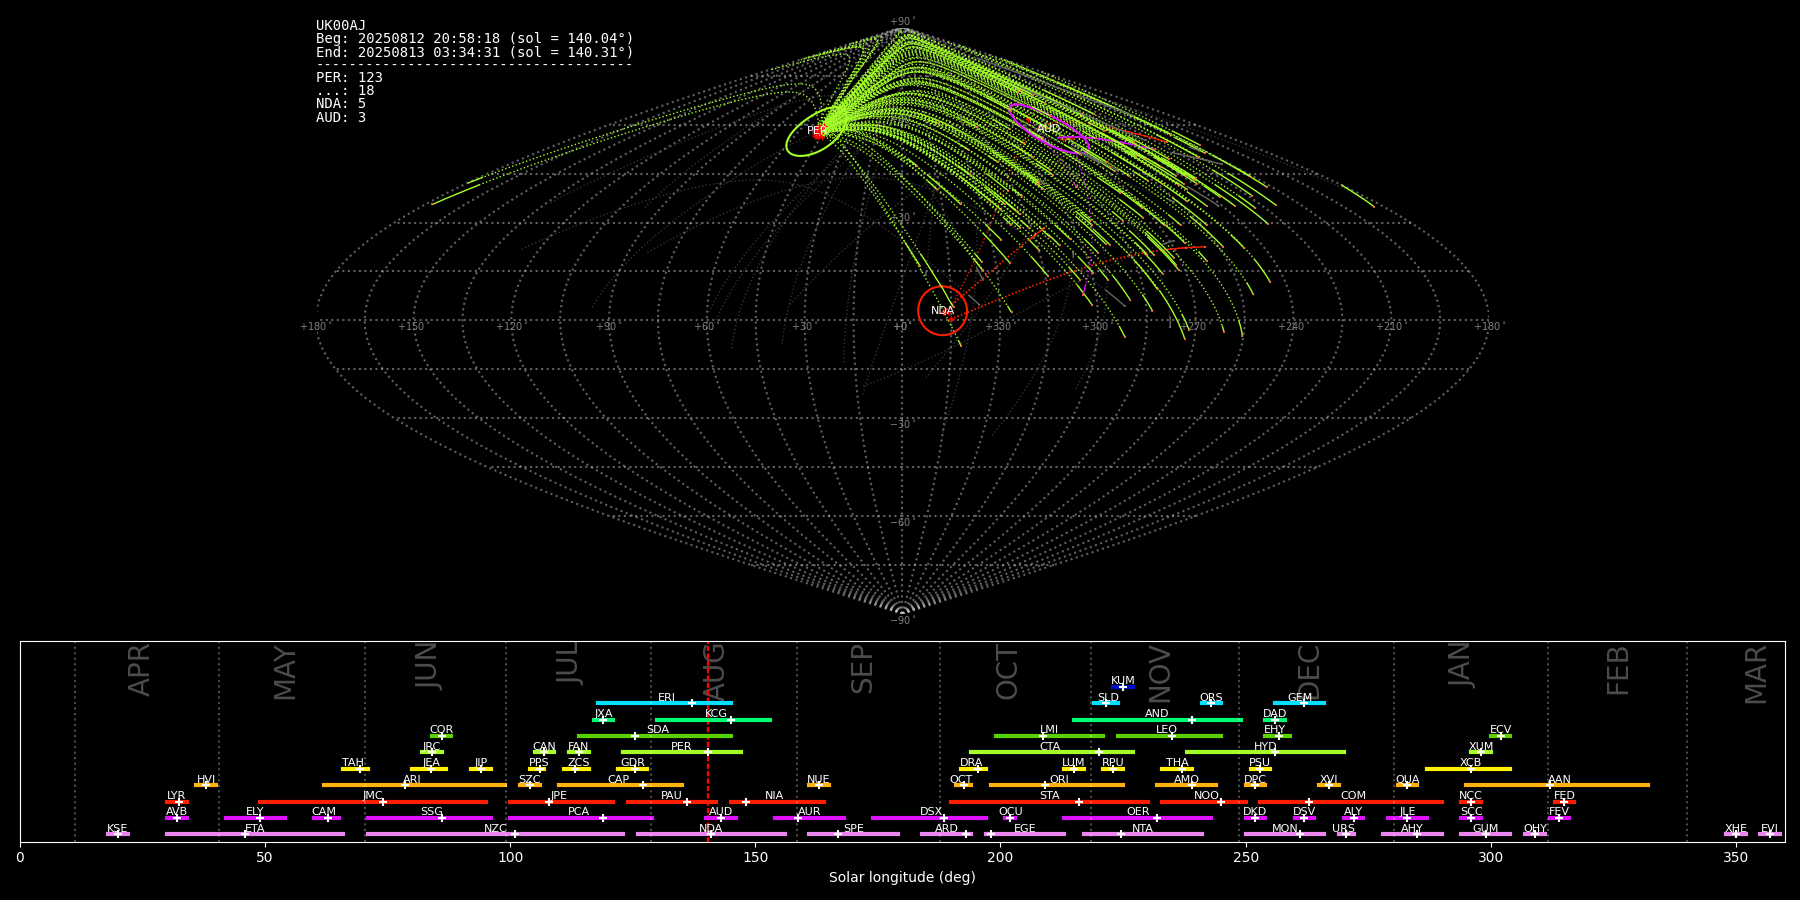Click the red PAU shower bar
Viewport: 1800px width, 900px height.
672,801
